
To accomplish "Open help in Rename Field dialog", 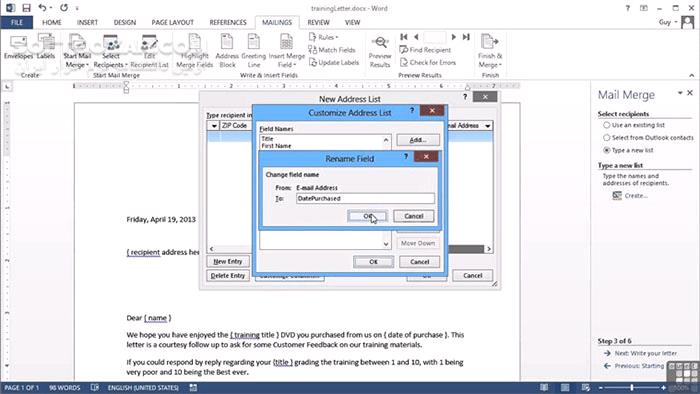I will point(406,156).
